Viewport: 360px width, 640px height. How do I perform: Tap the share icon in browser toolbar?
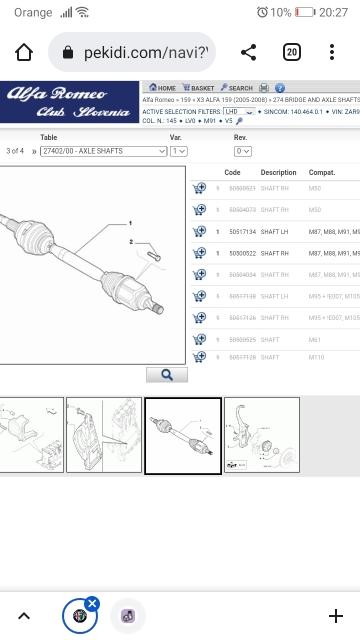(x=249, y=52)
